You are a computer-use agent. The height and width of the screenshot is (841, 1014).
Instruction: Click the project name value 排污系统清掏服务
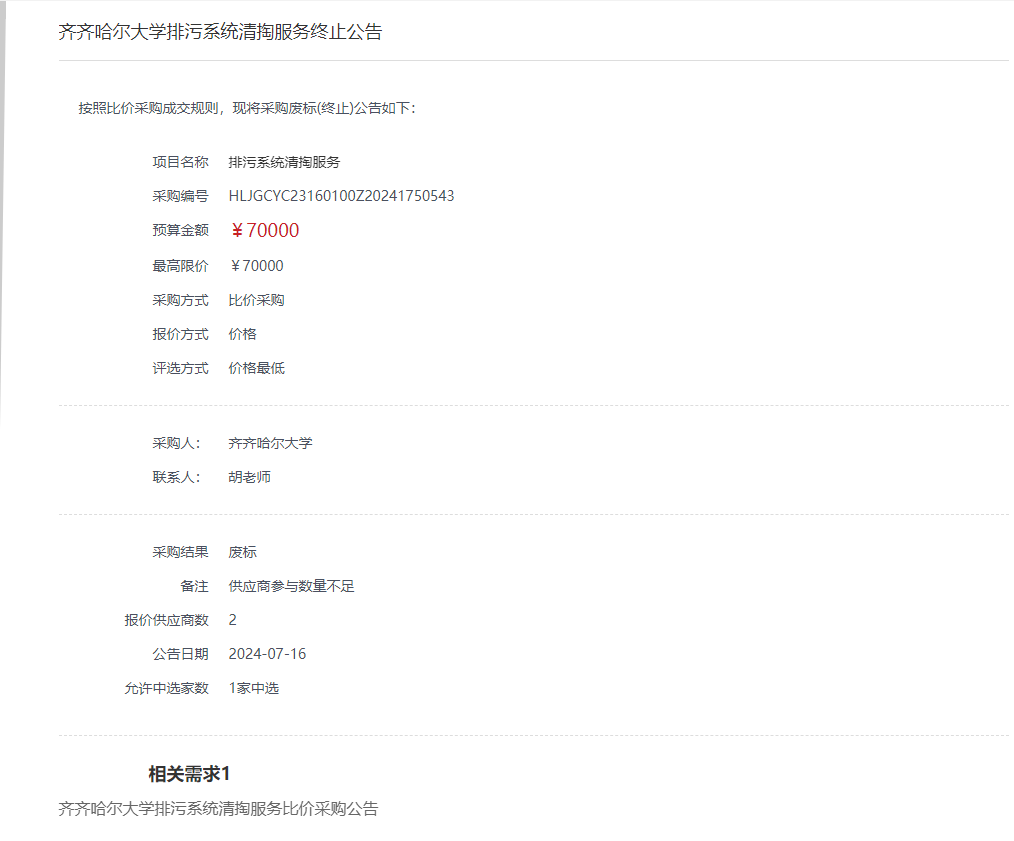point(284,162)
